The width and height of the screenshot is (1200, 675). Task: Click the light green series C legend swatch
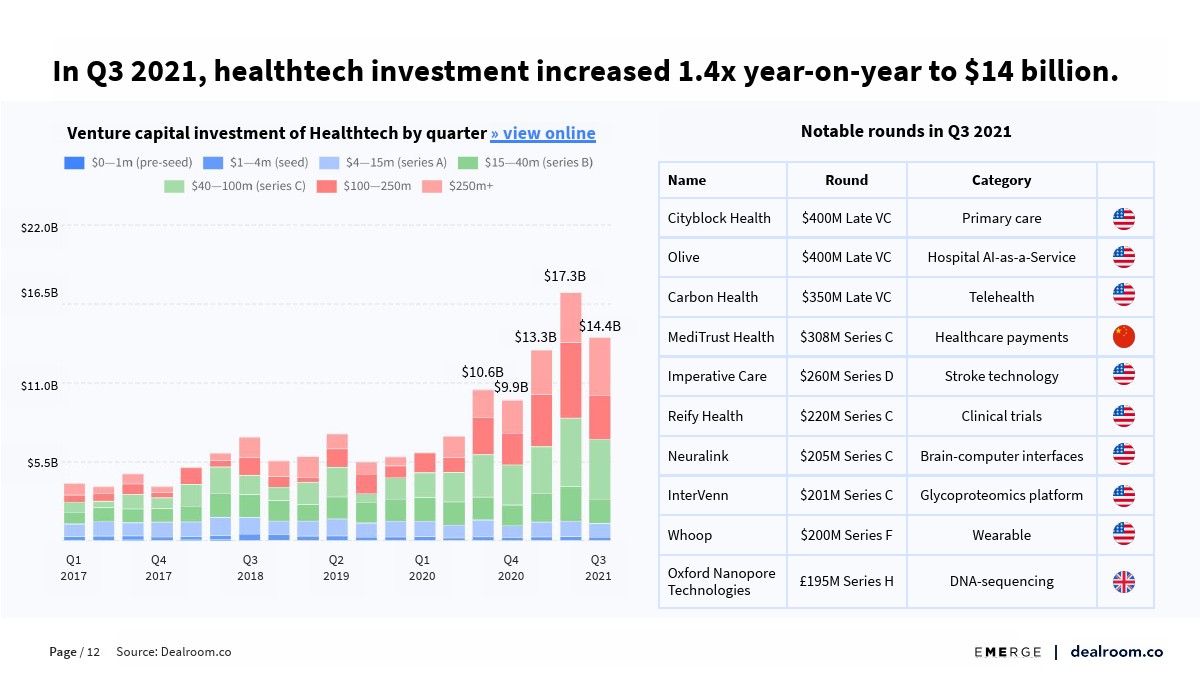click(x=174, y=186)
